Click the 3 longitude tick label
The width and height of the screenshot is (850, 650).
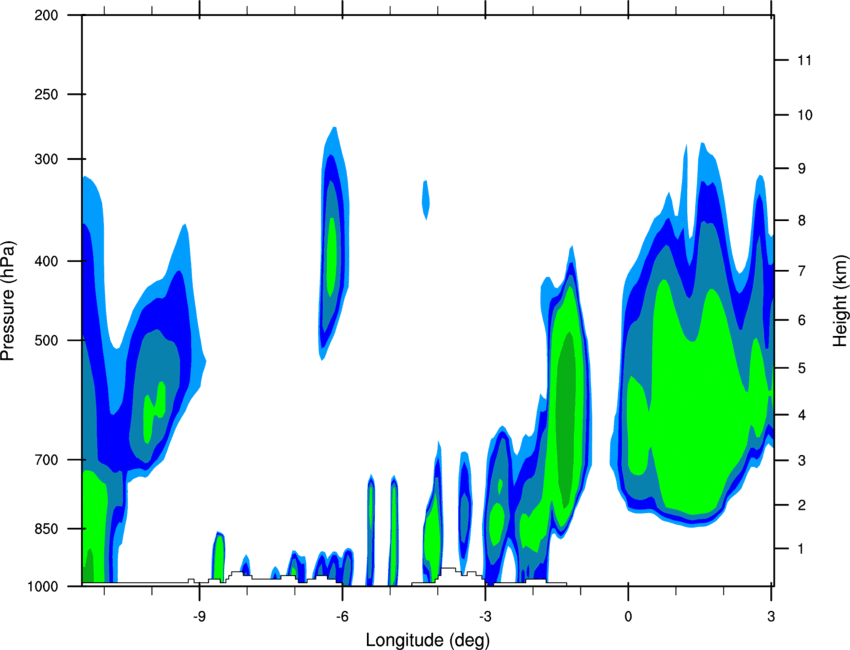click(x=771, y=617)
